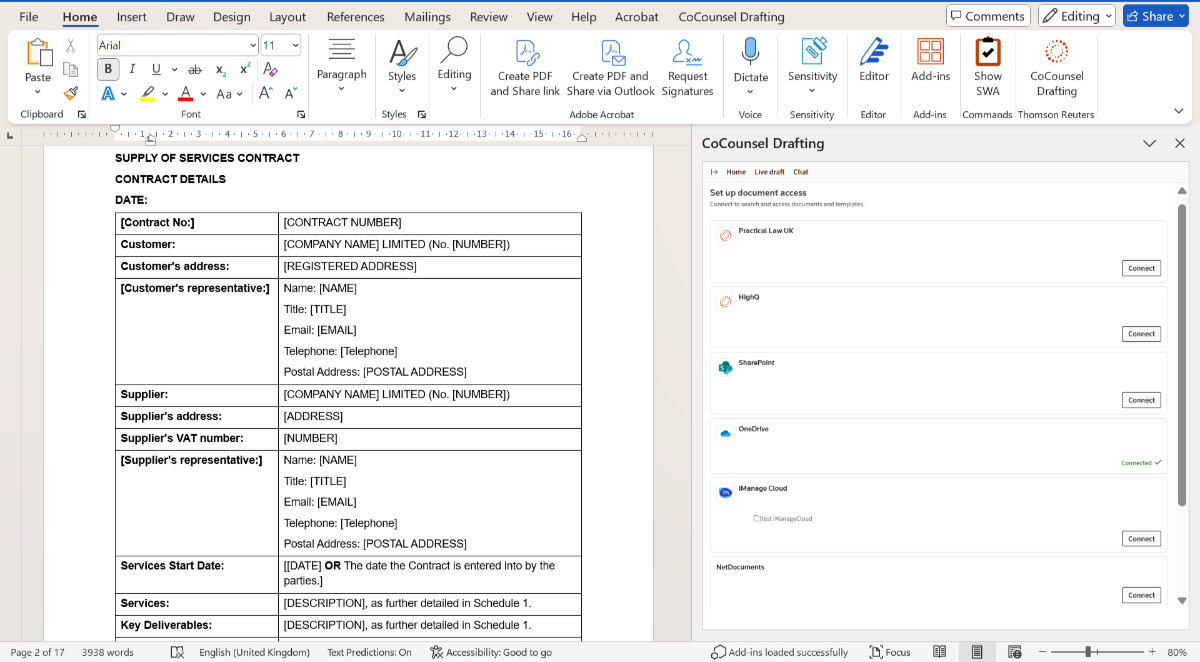
Task: Activate the Format Painter brush
Action: tap(70, 93)
